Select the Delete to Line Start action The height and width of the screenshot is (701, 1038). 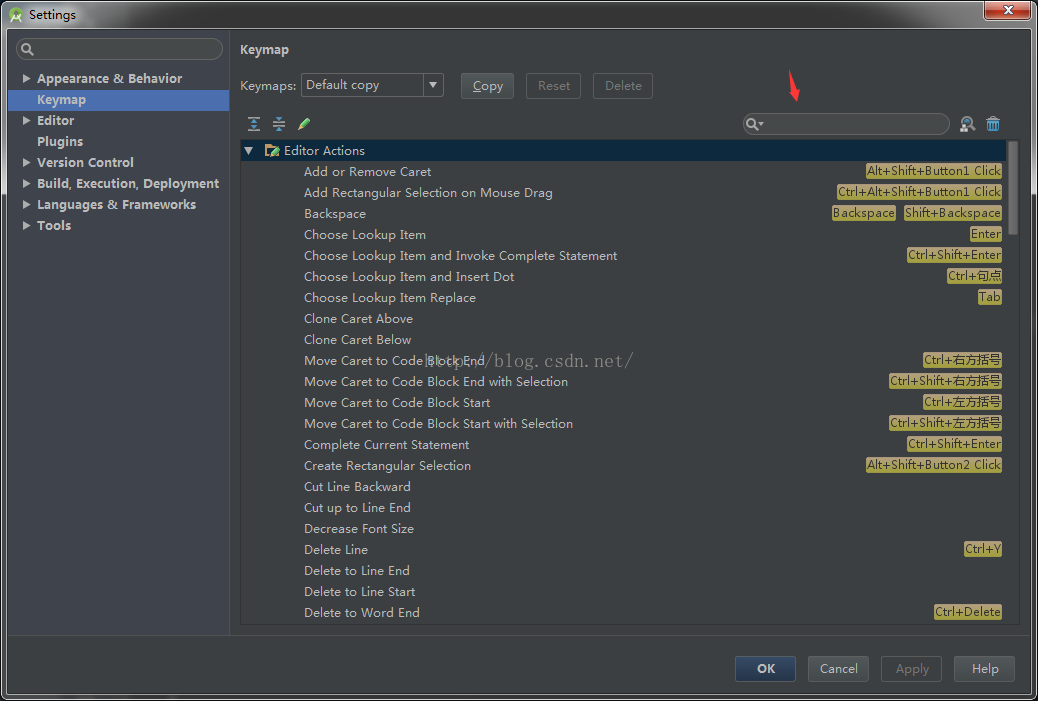[x=623, y=592]
